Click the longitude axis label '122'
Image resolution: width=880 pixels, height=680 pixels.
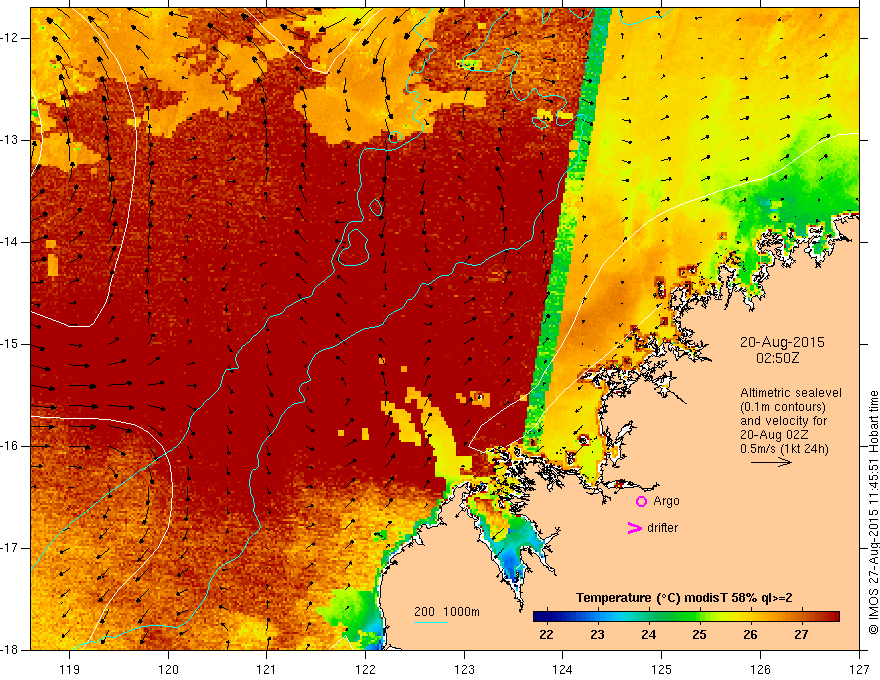365,669
